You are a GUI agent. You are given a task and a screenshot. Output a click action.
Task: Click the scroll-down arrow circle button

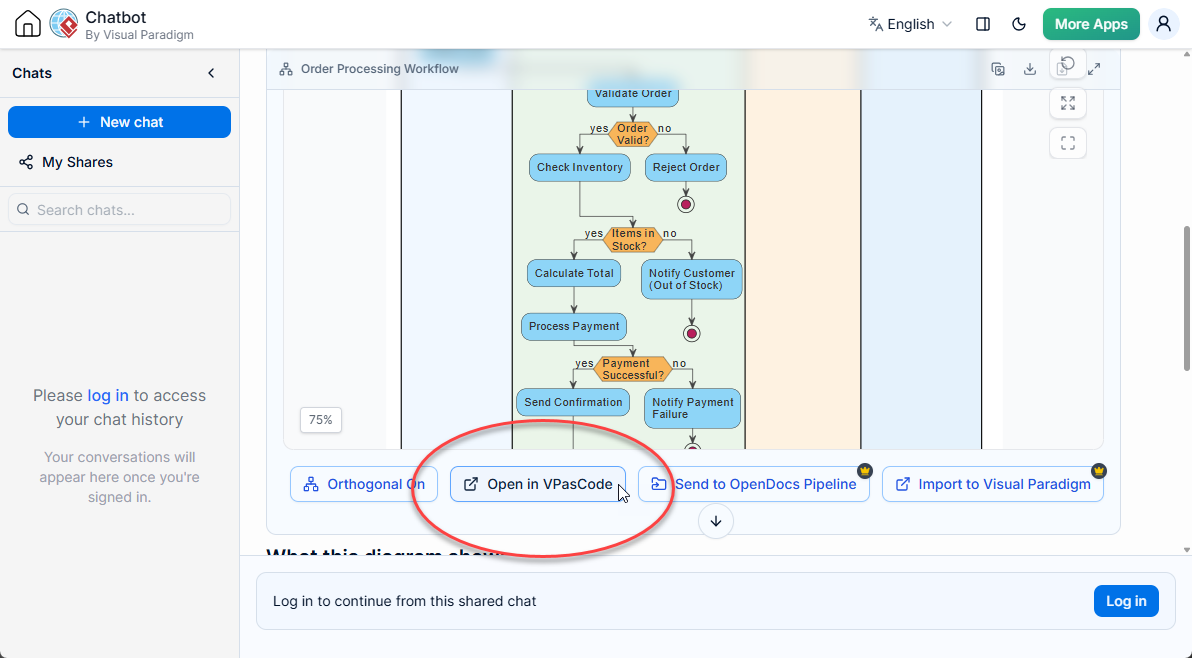715,521
